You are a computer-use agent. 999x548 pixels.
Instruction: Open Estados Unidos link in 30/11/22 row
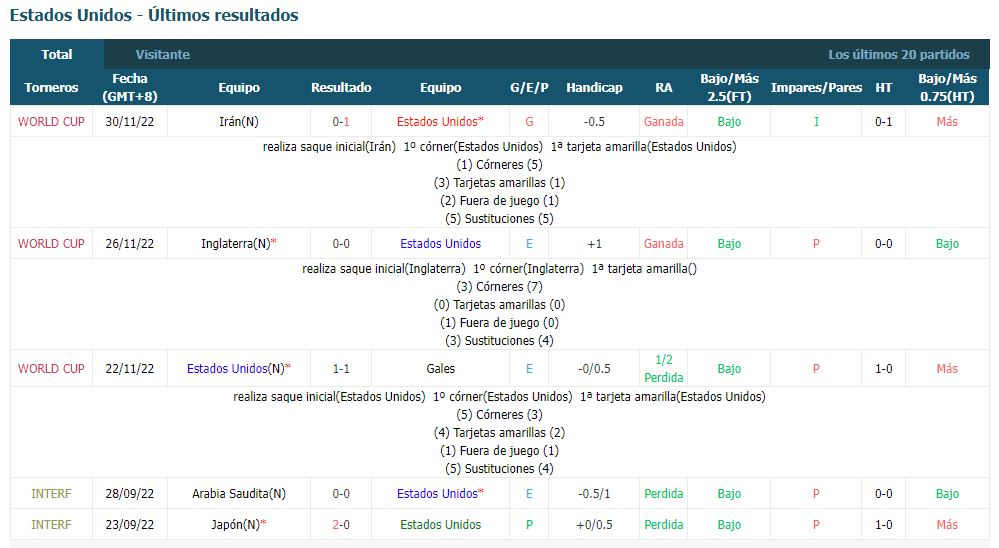click(x=440, y=121)
